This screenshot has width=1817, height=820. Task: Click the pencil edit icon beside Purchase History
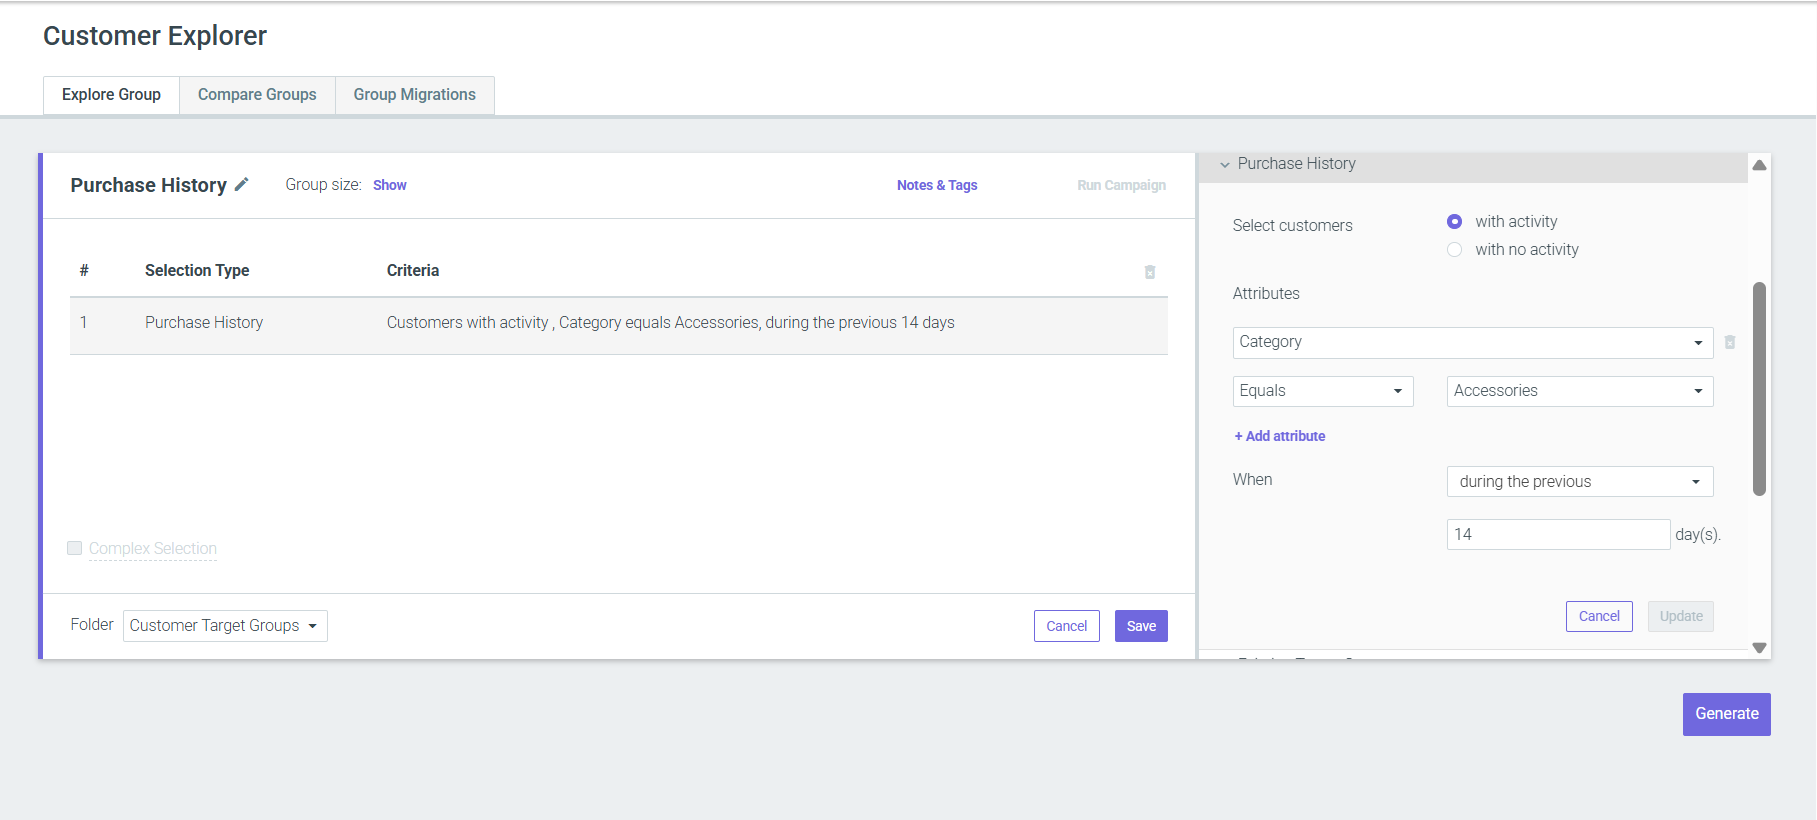(x=241, y=185)
